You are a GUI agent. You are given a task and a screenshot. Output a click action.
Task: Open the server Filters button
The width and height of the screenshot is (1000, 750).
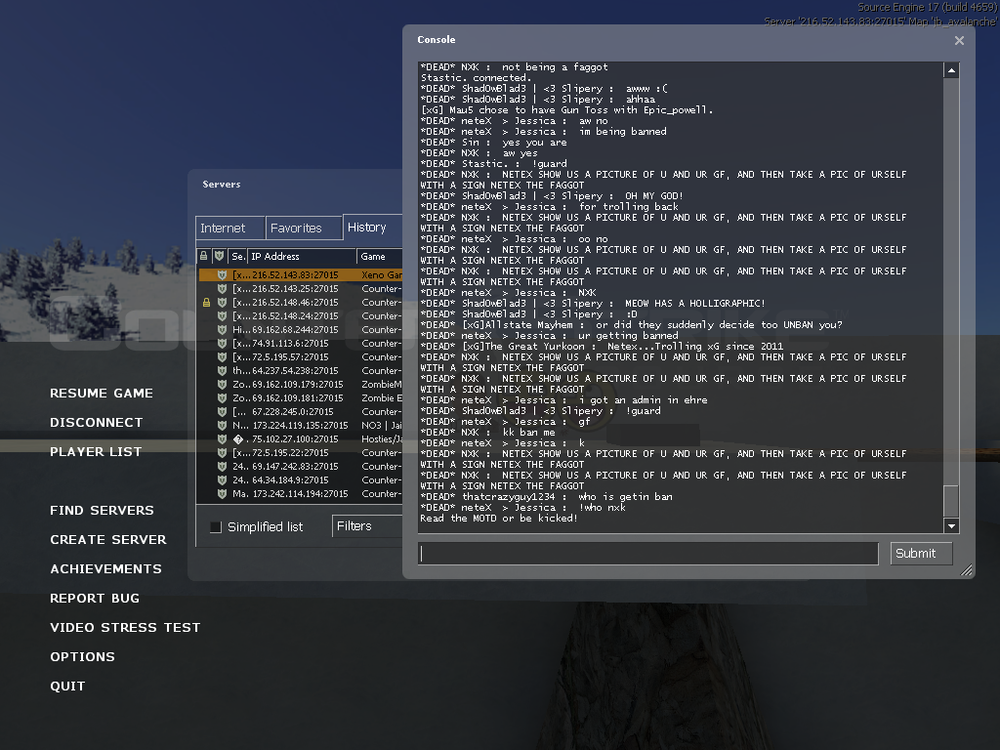367,526
